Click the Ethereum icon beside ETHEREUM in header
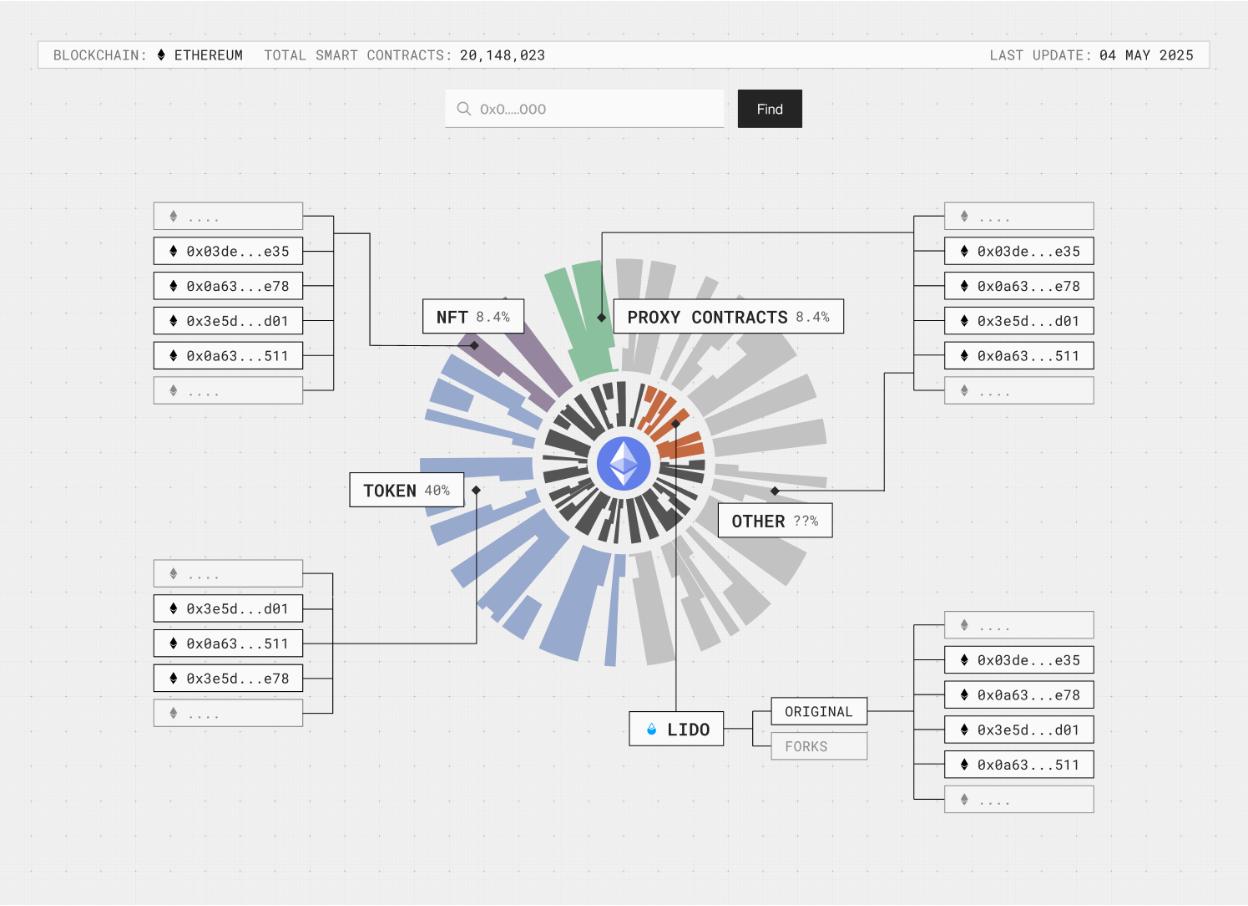 (x=162, y=55)
